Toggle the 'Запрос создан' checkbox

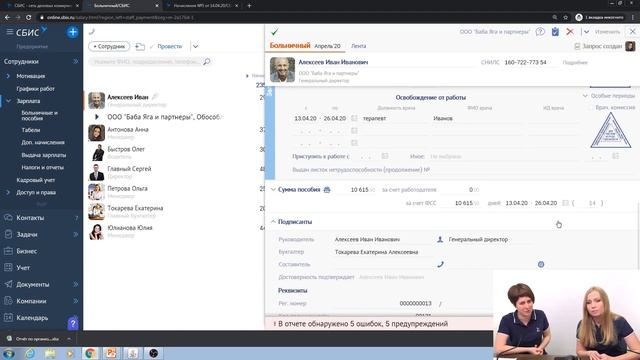coord(577,47)
